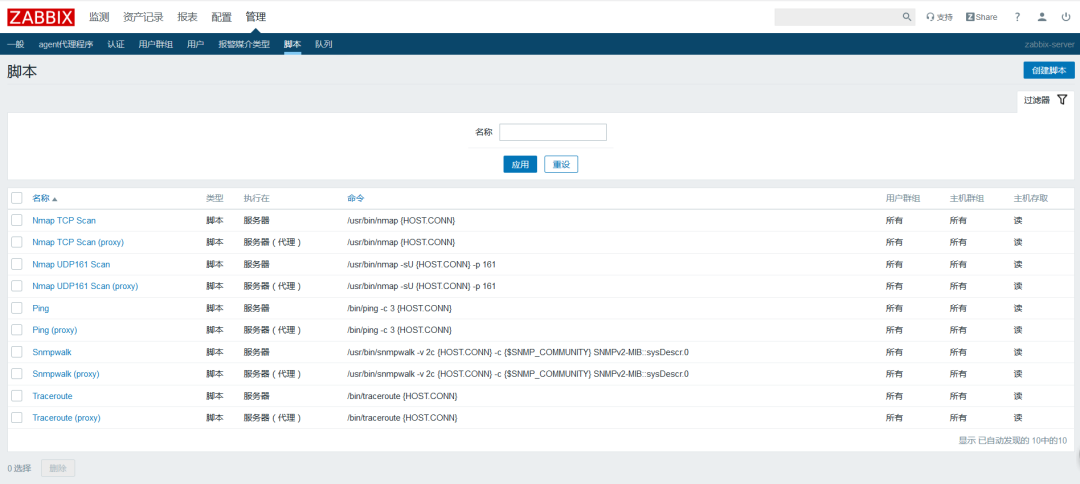Click the zabbix-server label
The height and width of the screenshot is (484, 1080).
click(1050, 44)
